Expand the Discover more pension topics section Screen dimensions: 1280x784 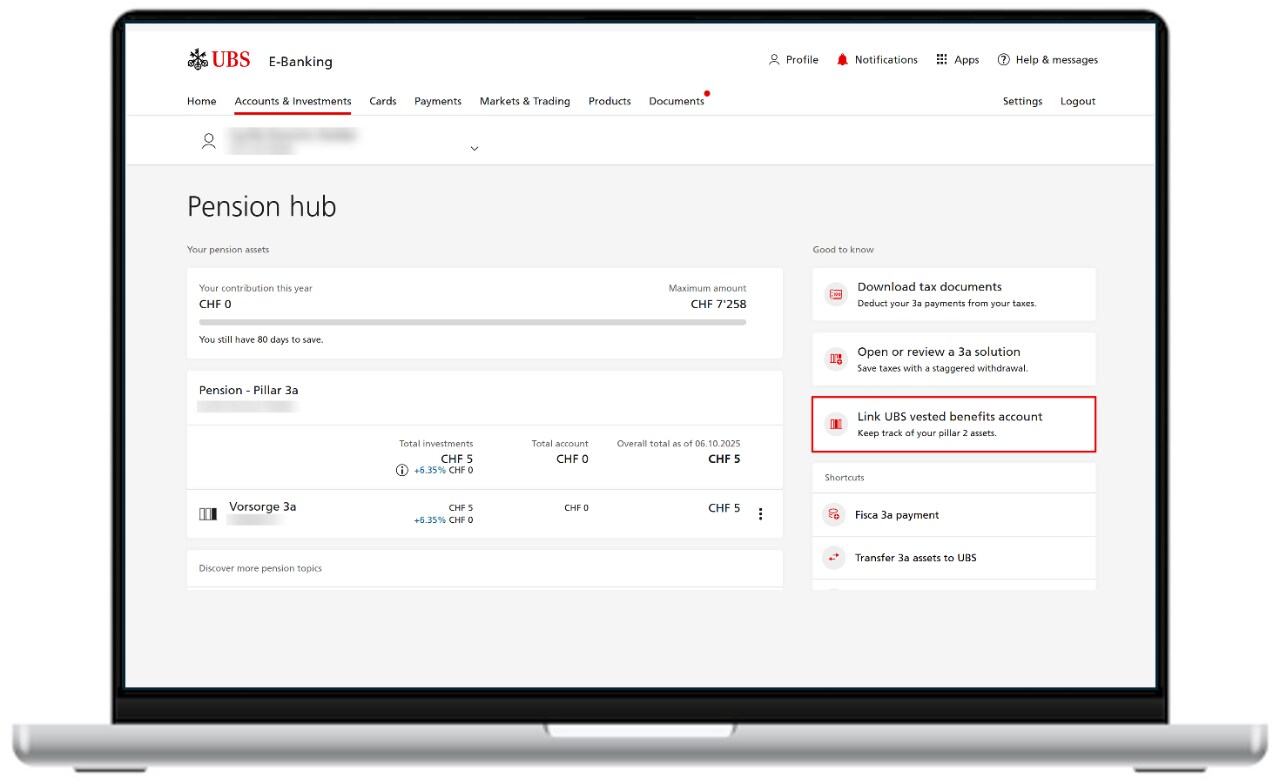click(484, 568)
